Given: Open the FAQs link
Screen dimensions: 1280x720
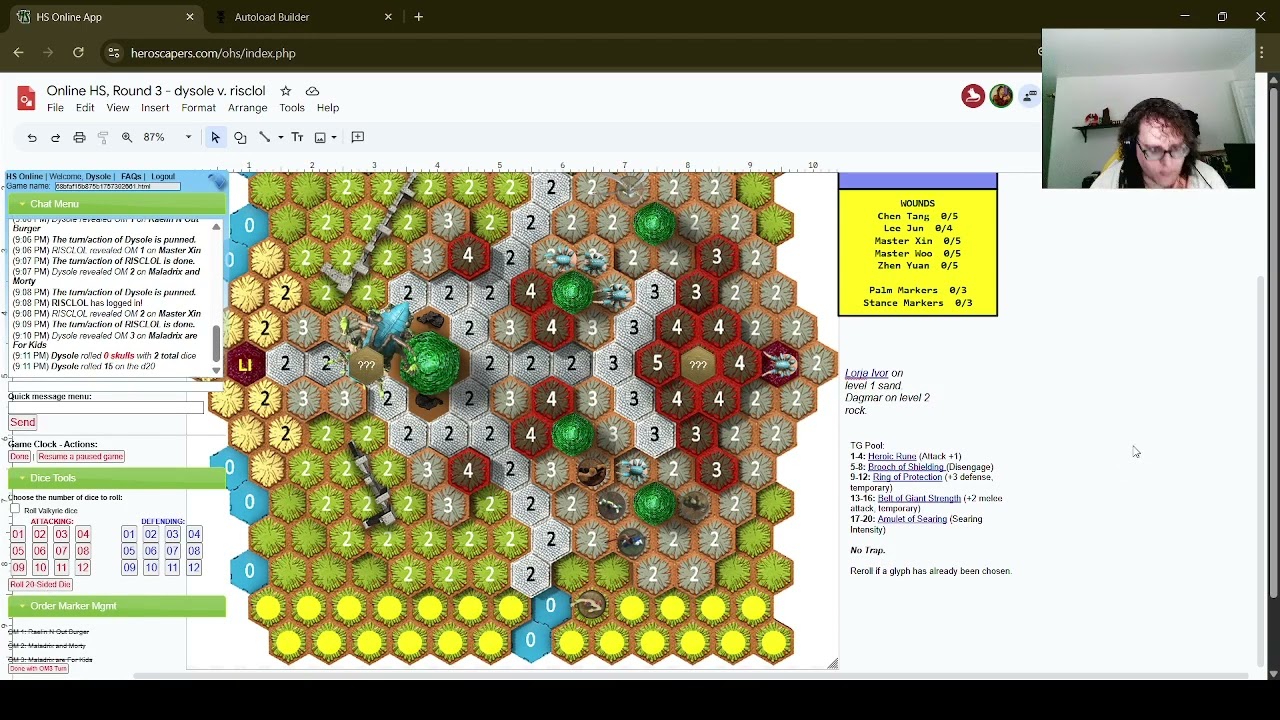Looking at the screenshot, I should [130, 177].
